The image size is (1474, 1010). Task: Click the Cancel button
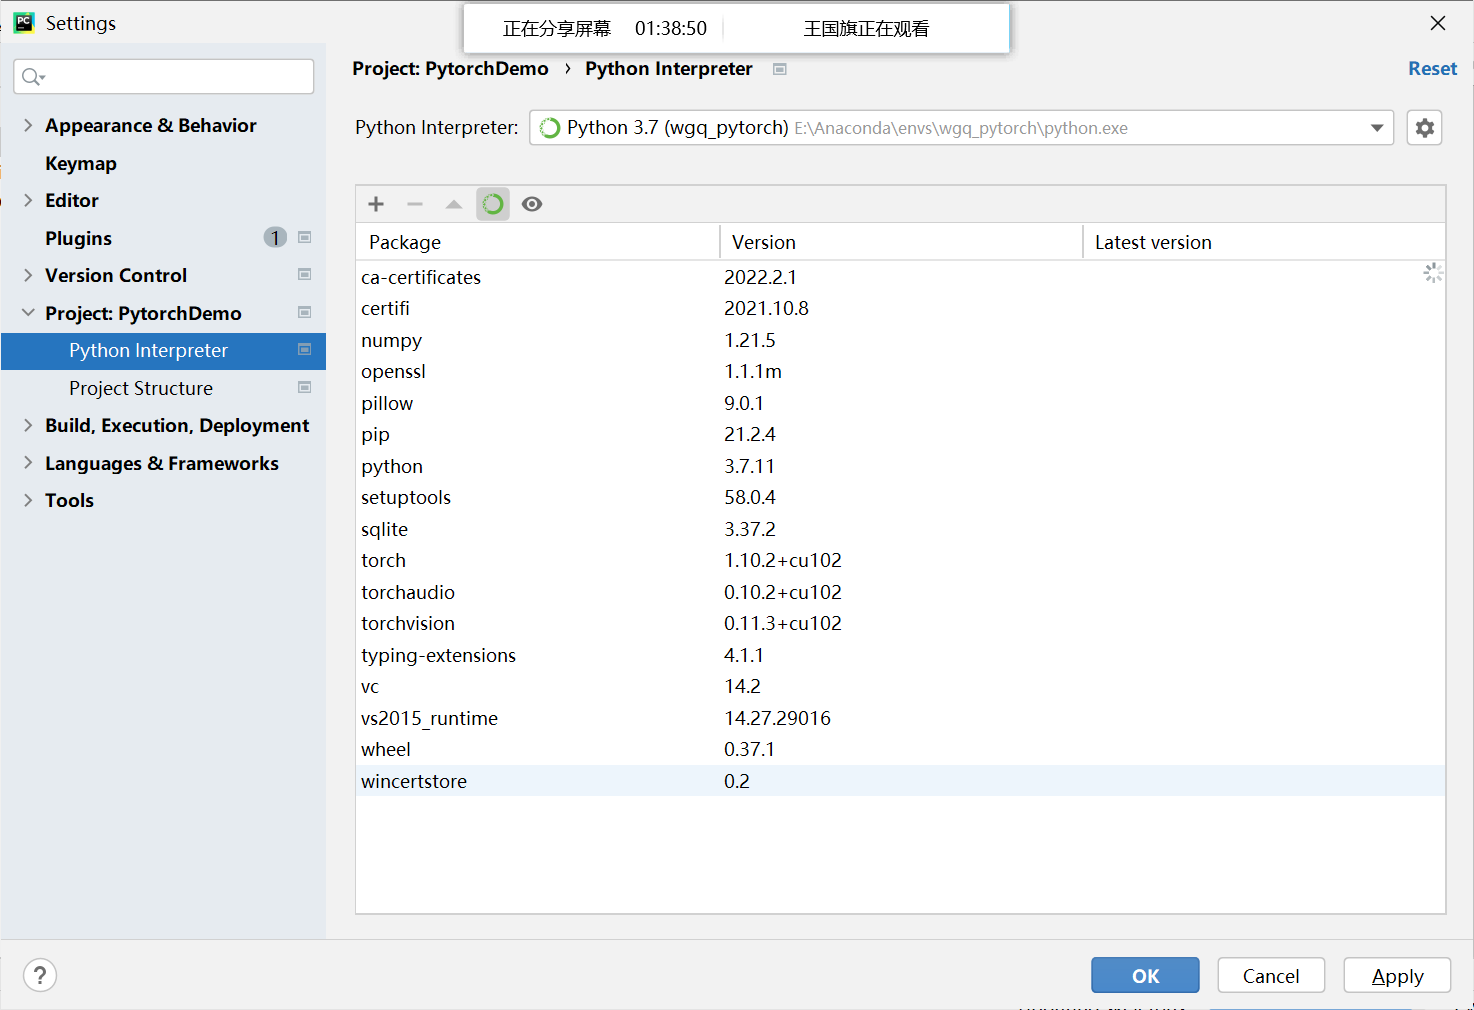pos(1271,976)
